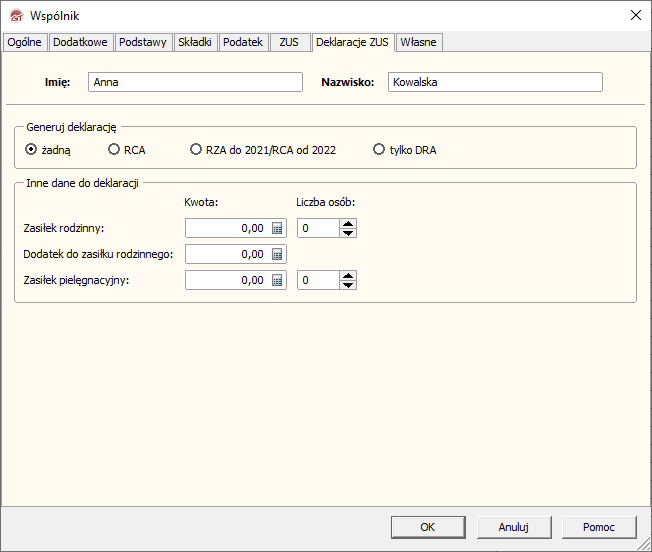Confirm with the OK button
Viewport: 652px width, 552px height.
428,527
